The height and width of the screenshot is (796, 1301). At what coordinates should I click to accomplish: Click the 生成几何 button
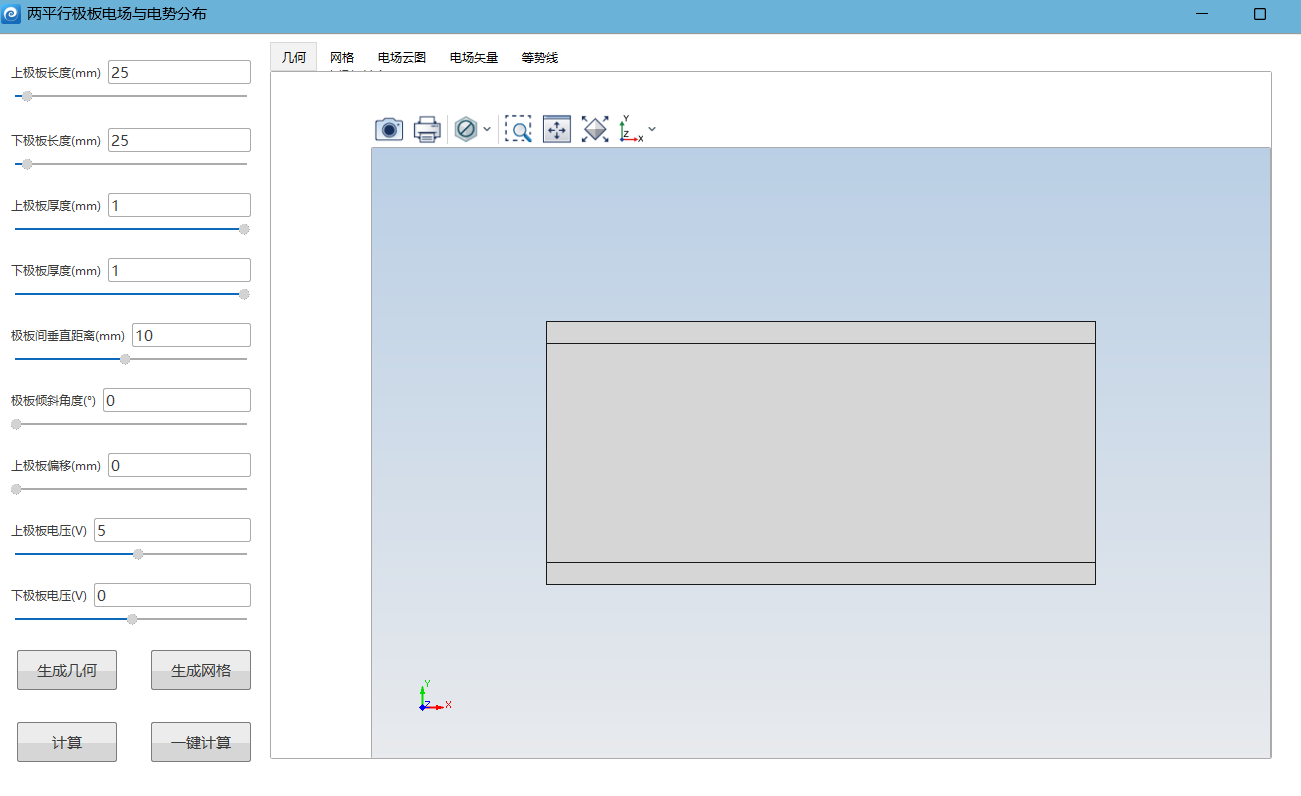[x=67, y=670]
